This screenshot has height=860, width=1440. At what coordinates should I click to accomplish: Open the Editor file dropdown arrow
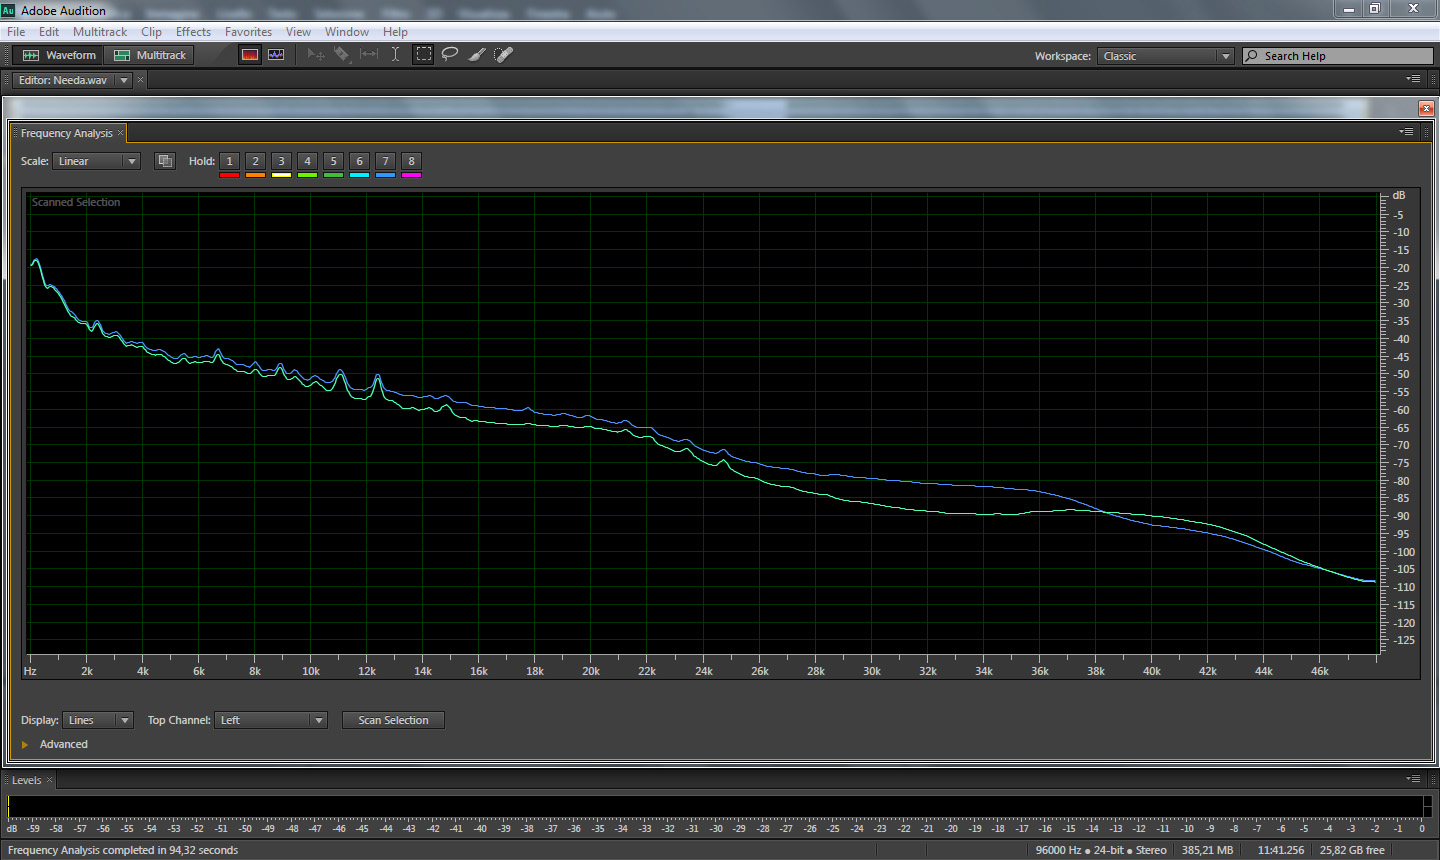tap(124, 80)
